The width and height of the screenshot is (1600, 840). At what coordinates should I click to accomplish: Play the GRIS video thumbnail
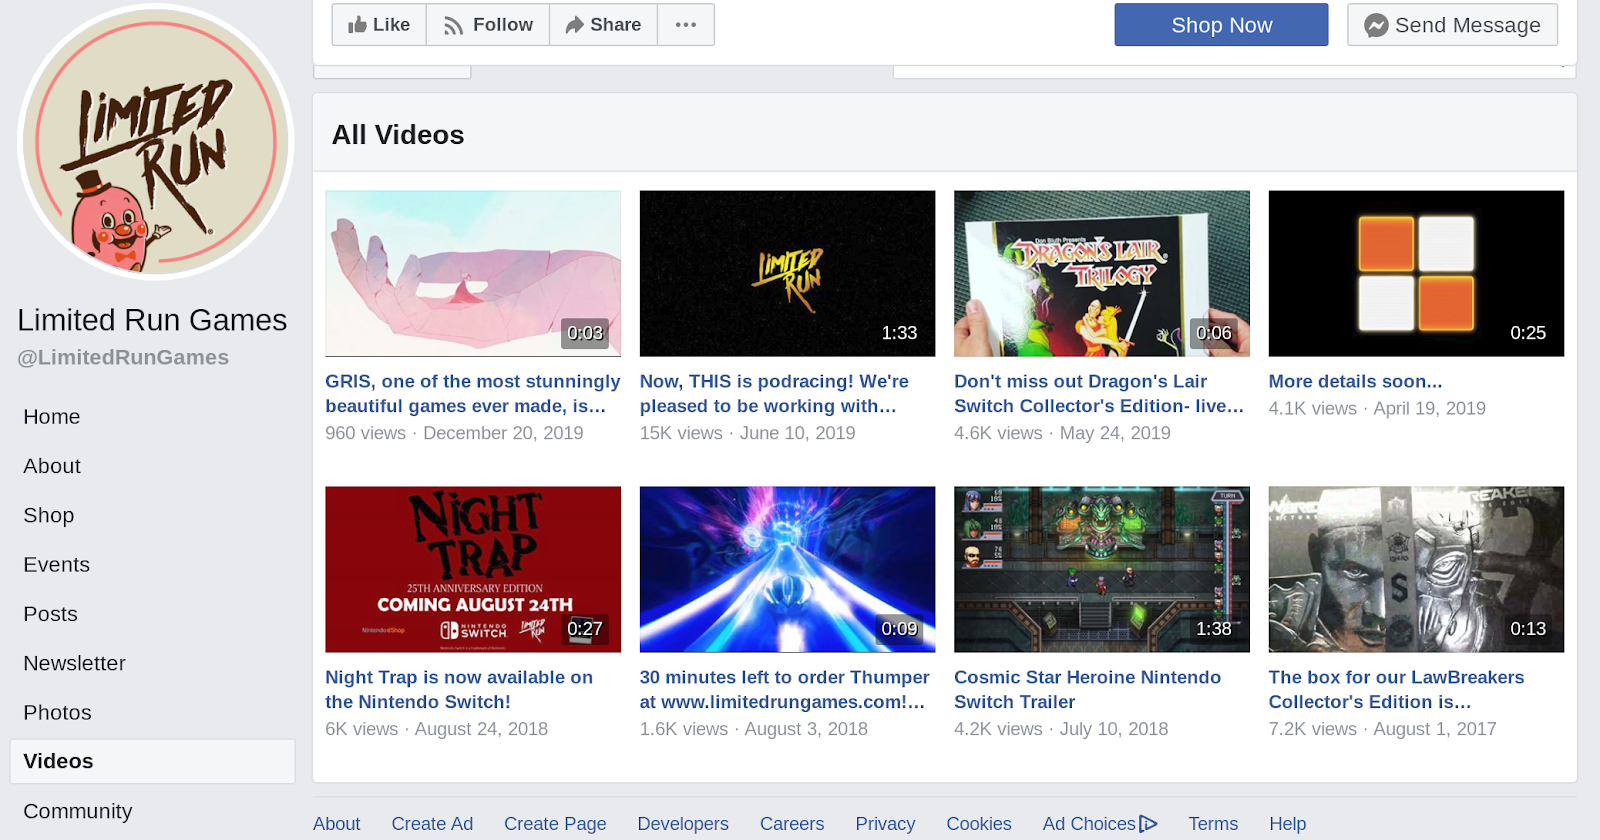(473, 273)
